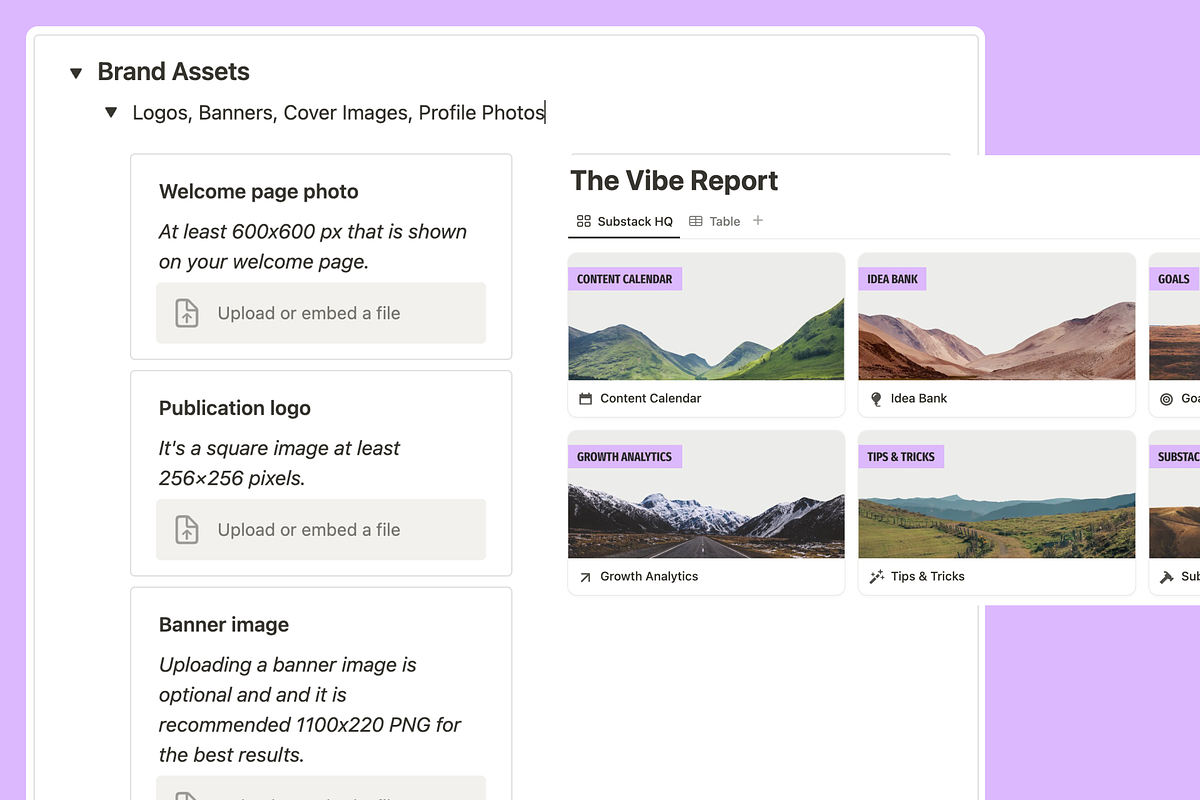
Task: Click the Publication logo heading
Action: 235,408
